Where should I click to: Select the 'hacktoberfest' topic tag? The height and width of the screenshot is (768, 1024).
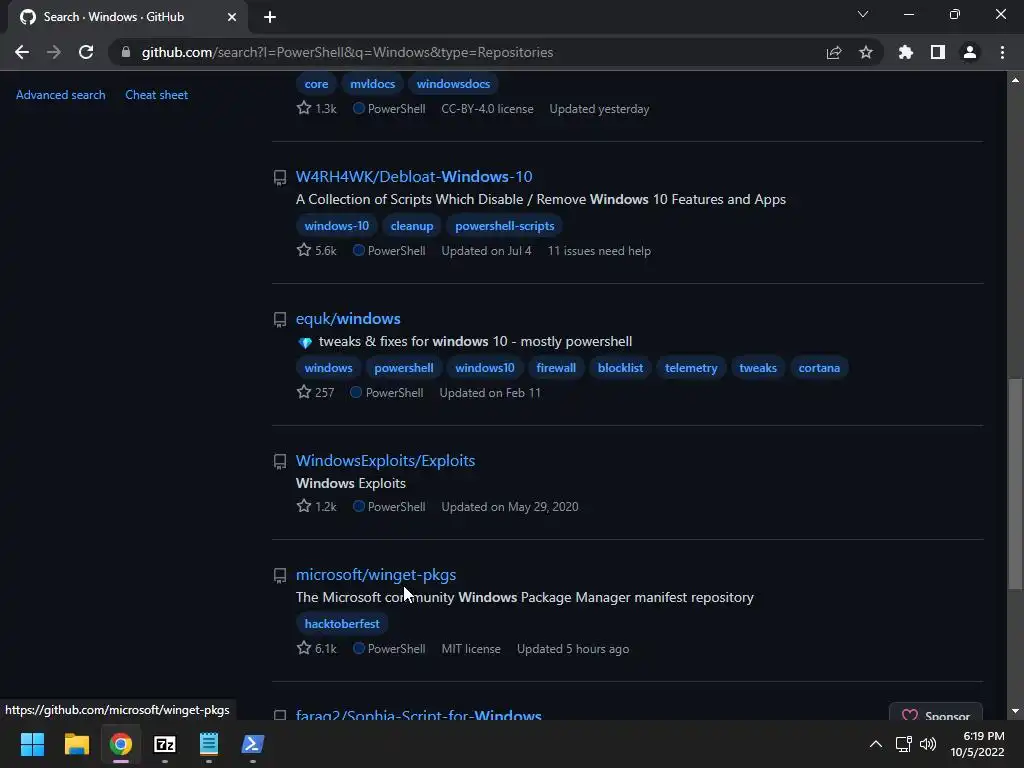(x=342, y=624)
